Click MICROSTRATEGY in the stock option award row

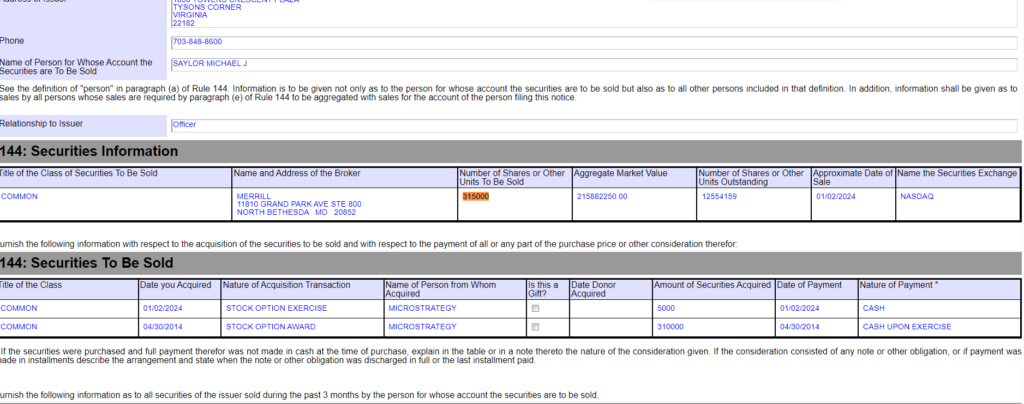422,326
